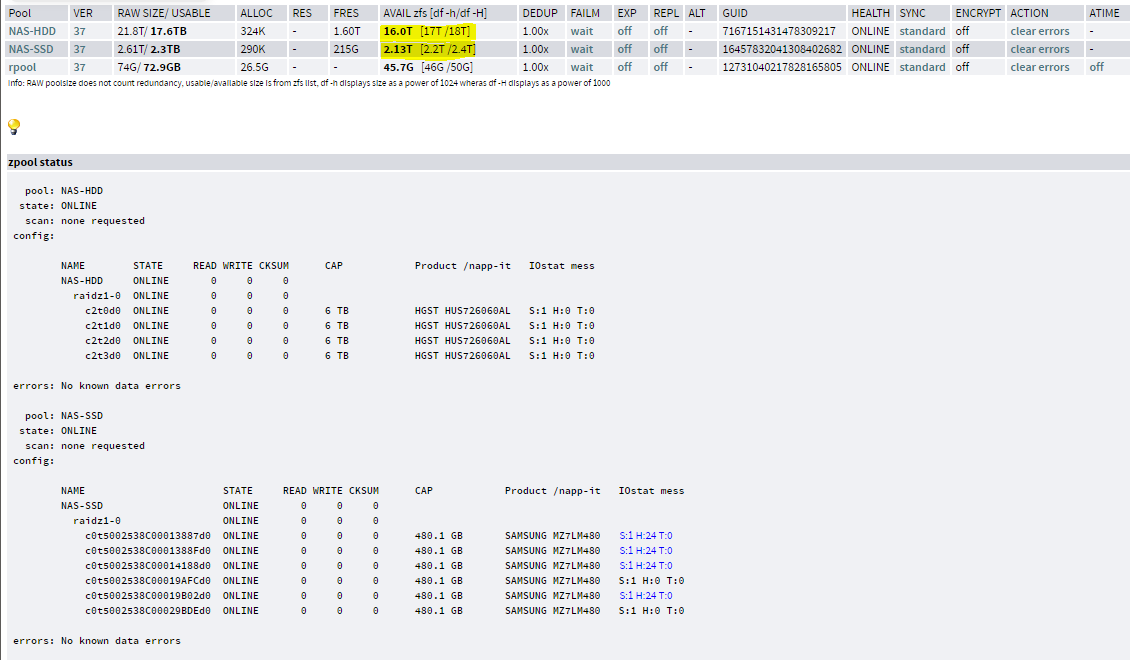This screenshot has width=1130, height=660.
Task: Click clear errors for NAS-HDD
Action: (1039, 31)
